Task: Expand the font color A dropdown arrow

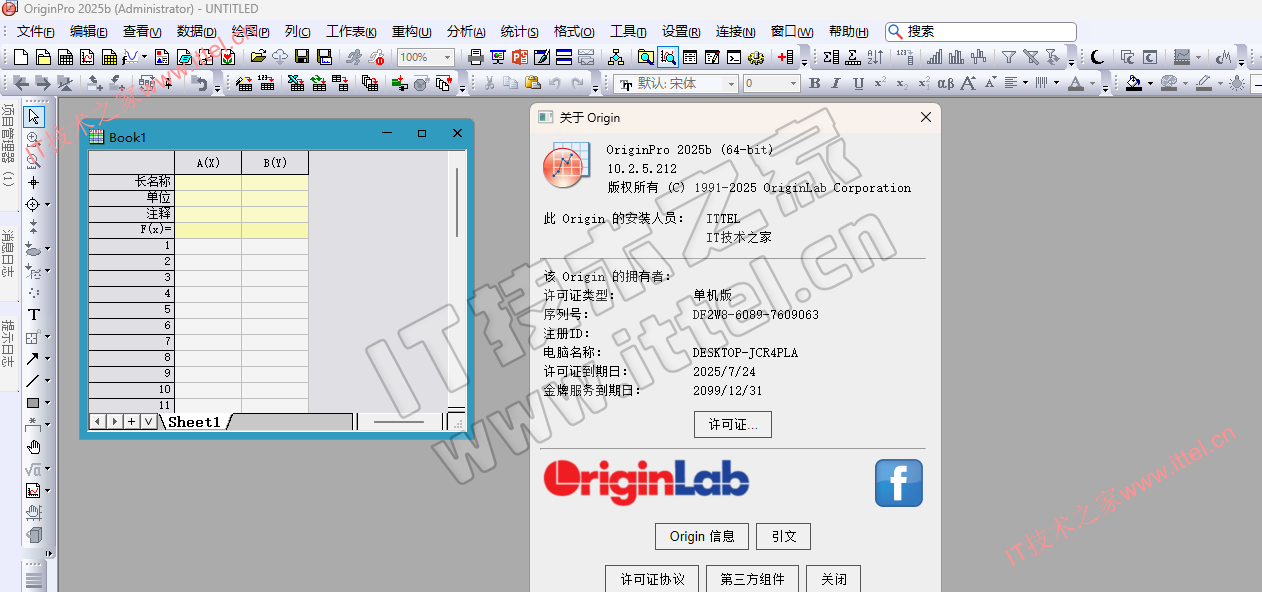Action: (x=1092, y=83)
